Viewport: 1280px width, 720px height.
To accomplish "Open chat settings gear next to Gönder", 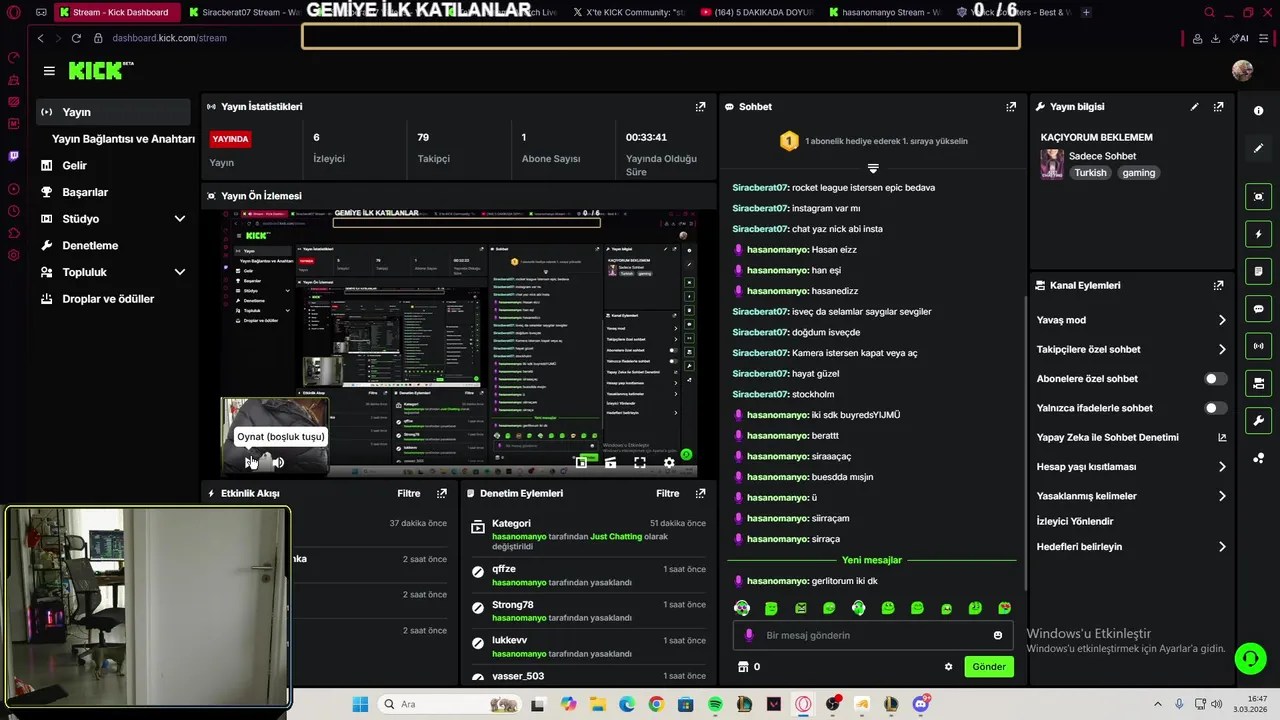I will click(948, 667).
